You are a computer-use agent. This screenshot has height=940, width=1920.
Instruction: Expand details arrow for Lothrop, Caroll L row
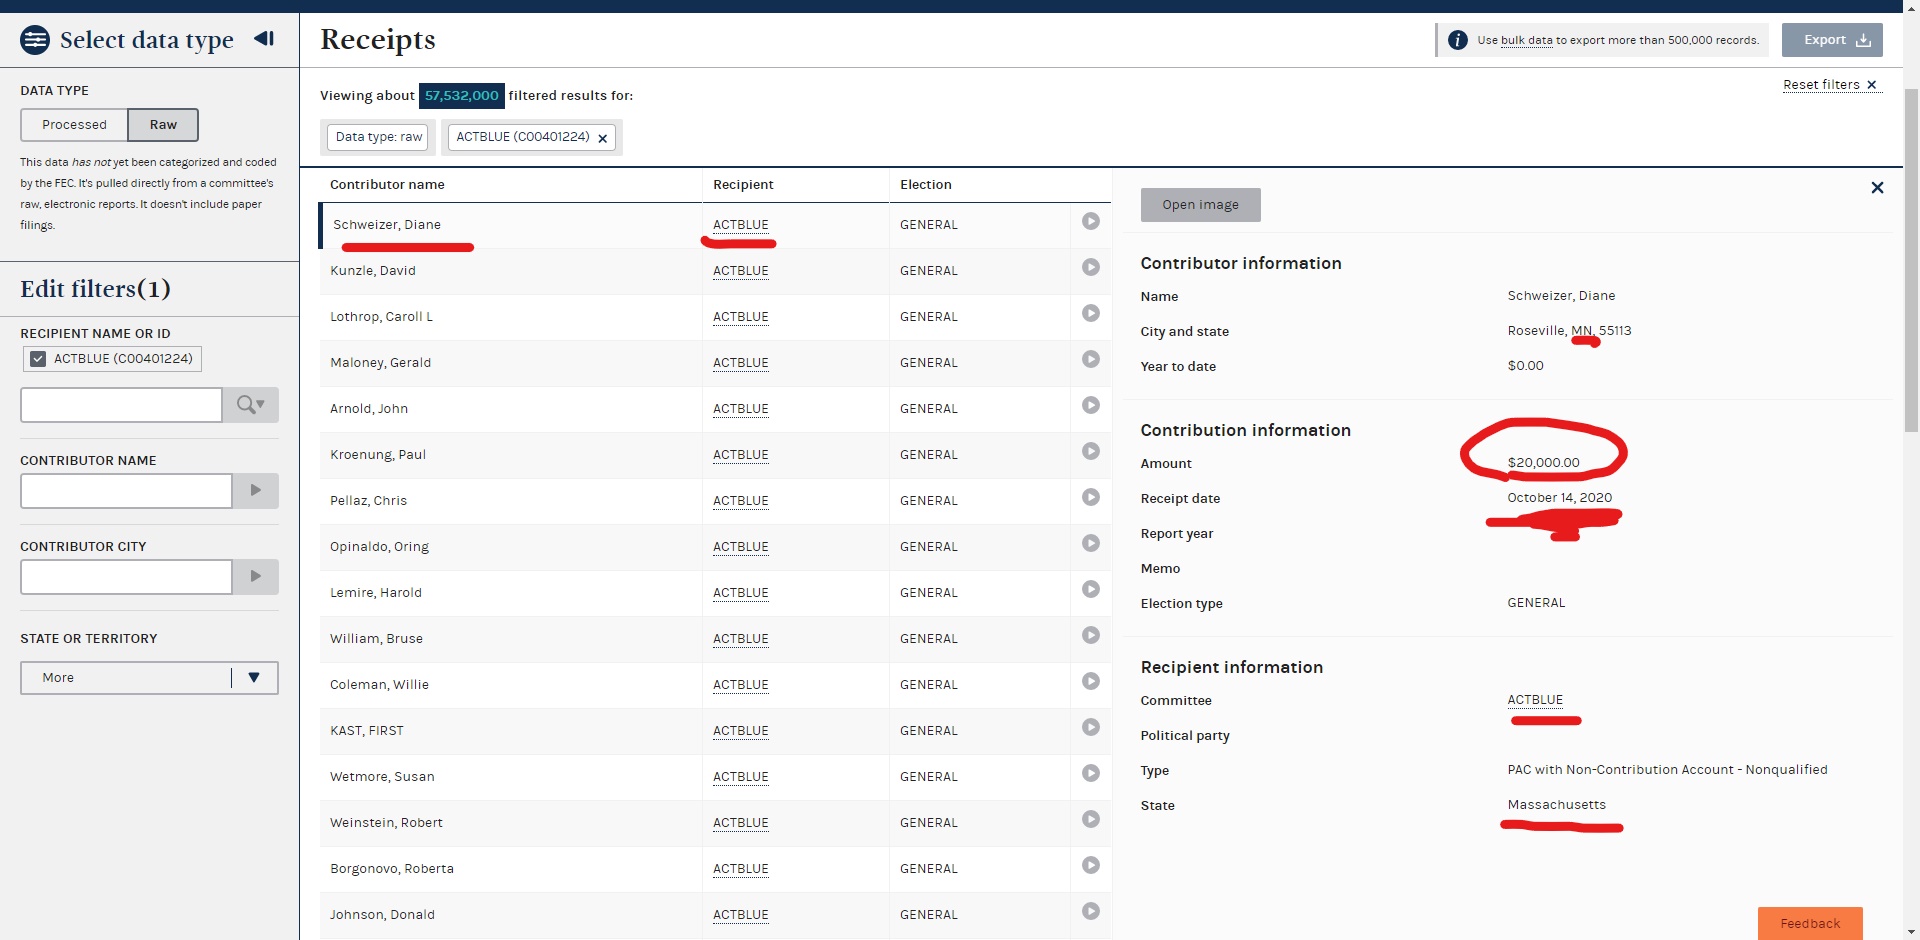(x=1091, y=313)
